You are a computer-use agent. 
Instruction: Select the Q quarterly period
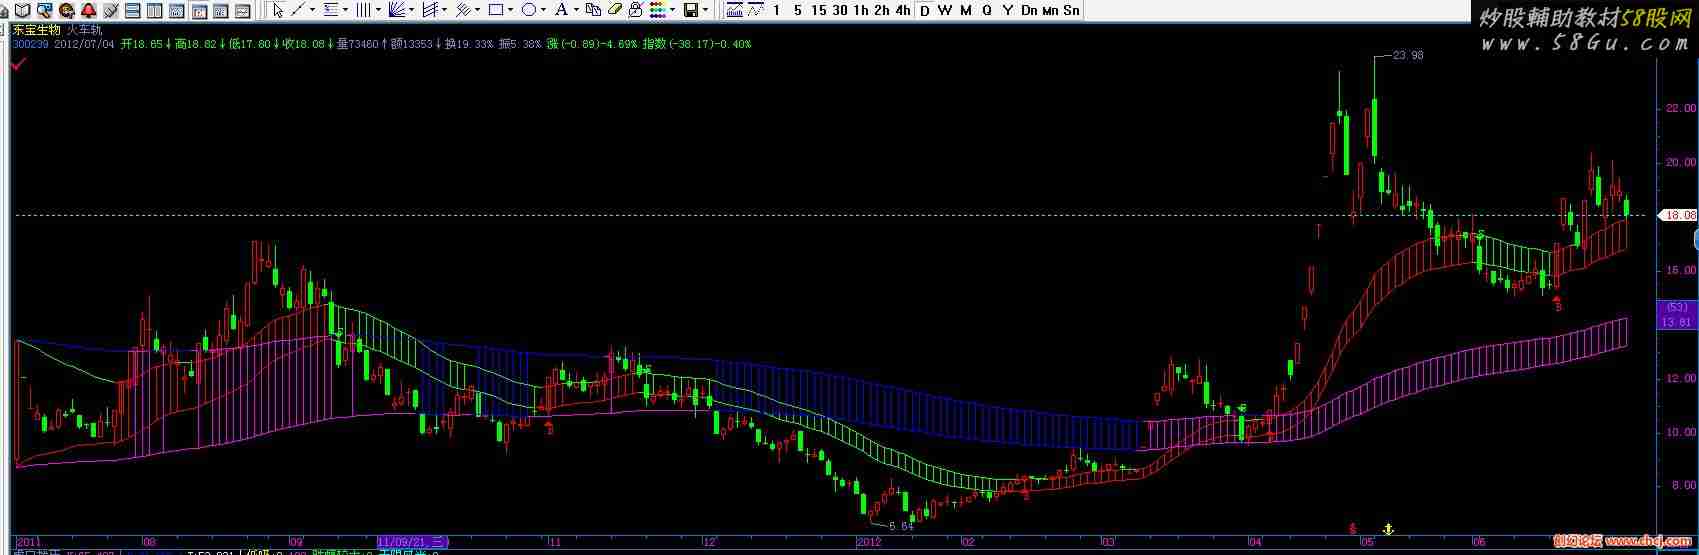[x=987, y=10]
